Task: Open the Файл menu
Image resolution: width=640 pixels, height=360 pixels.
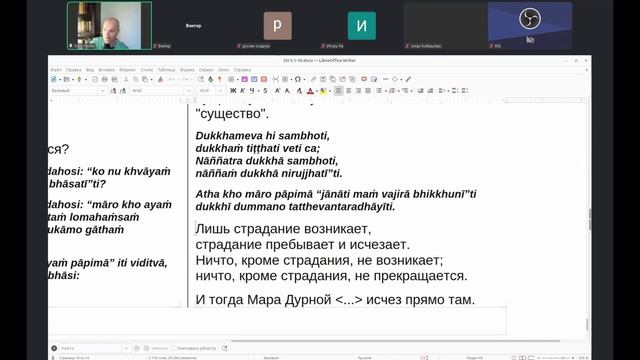Action: (x=56, y=70)
